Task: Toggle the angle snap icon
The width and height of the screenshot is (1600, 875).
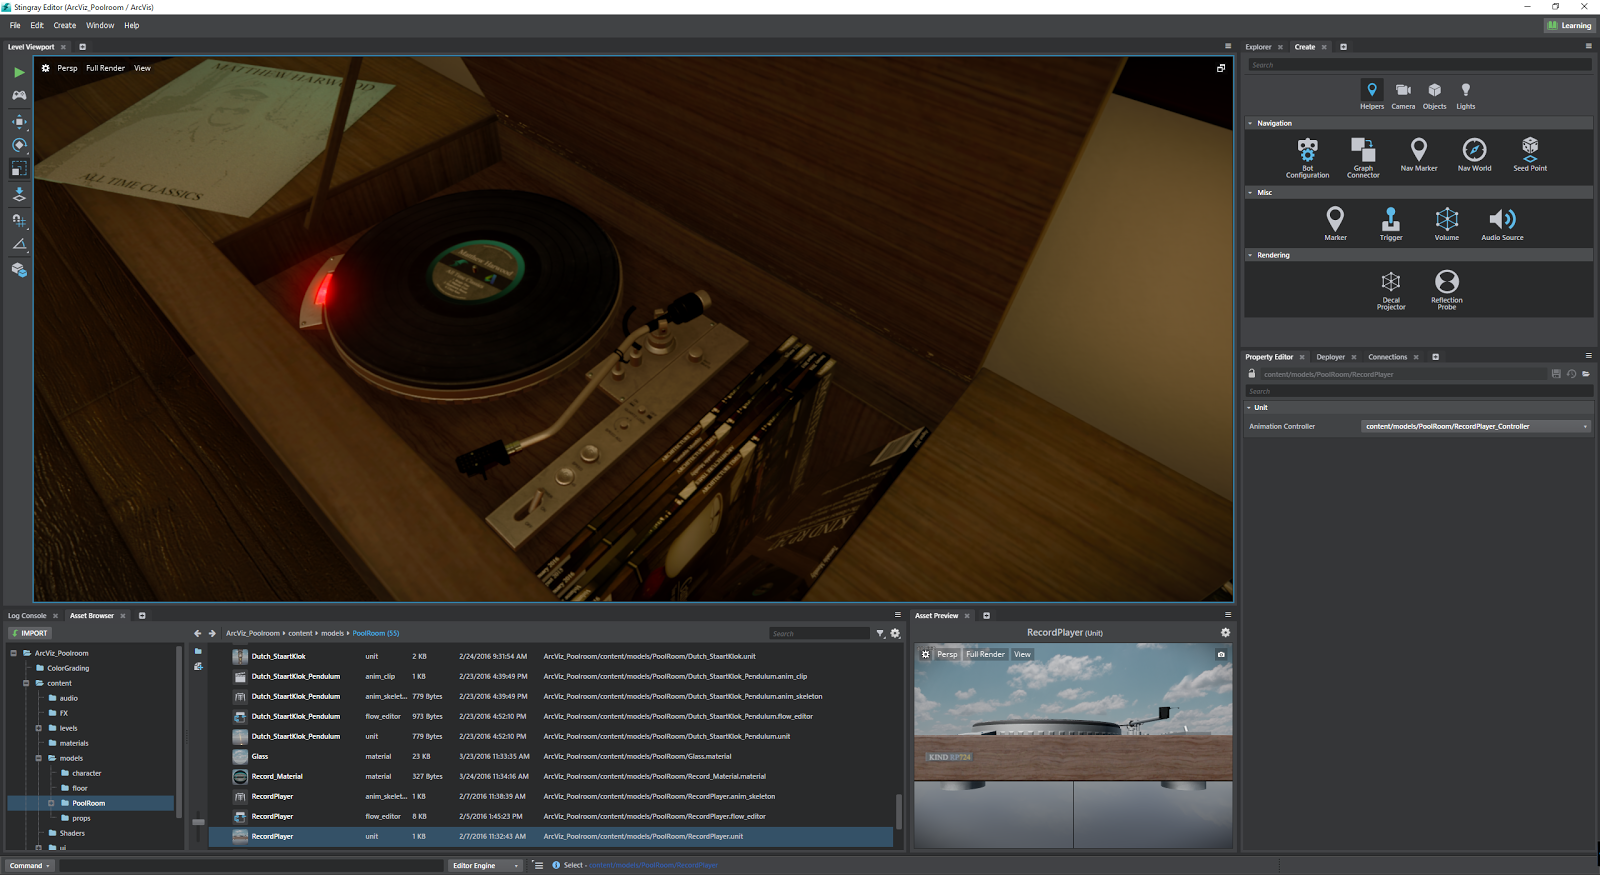Action: click(x=19, y=244)
